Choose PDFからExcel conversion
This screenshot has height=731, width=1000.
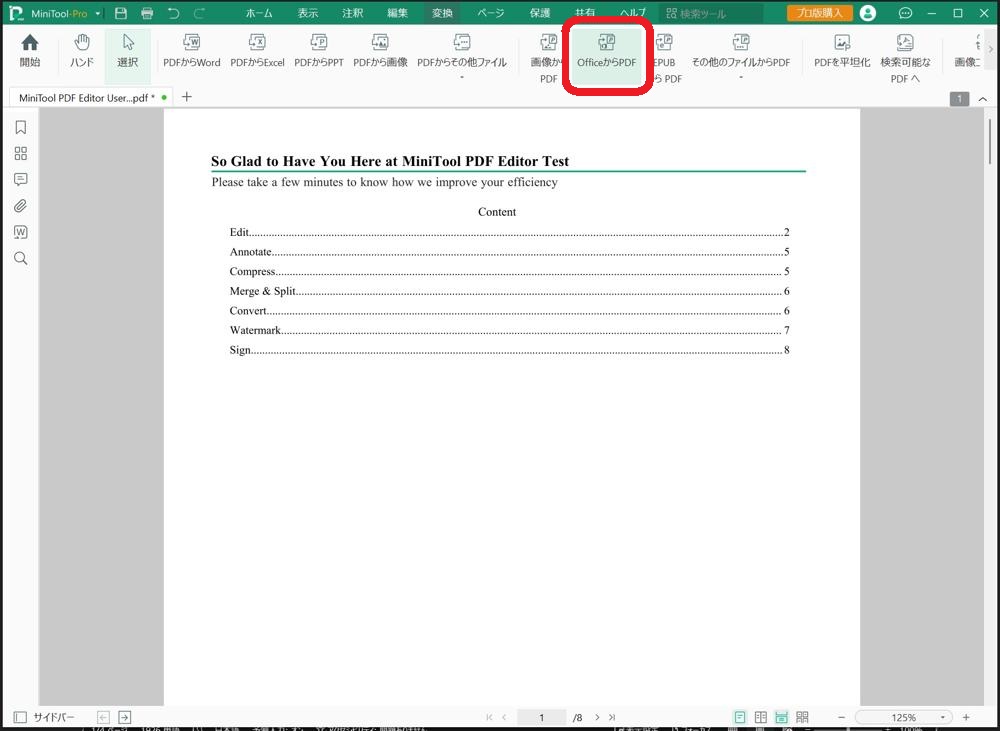[257, 51]
